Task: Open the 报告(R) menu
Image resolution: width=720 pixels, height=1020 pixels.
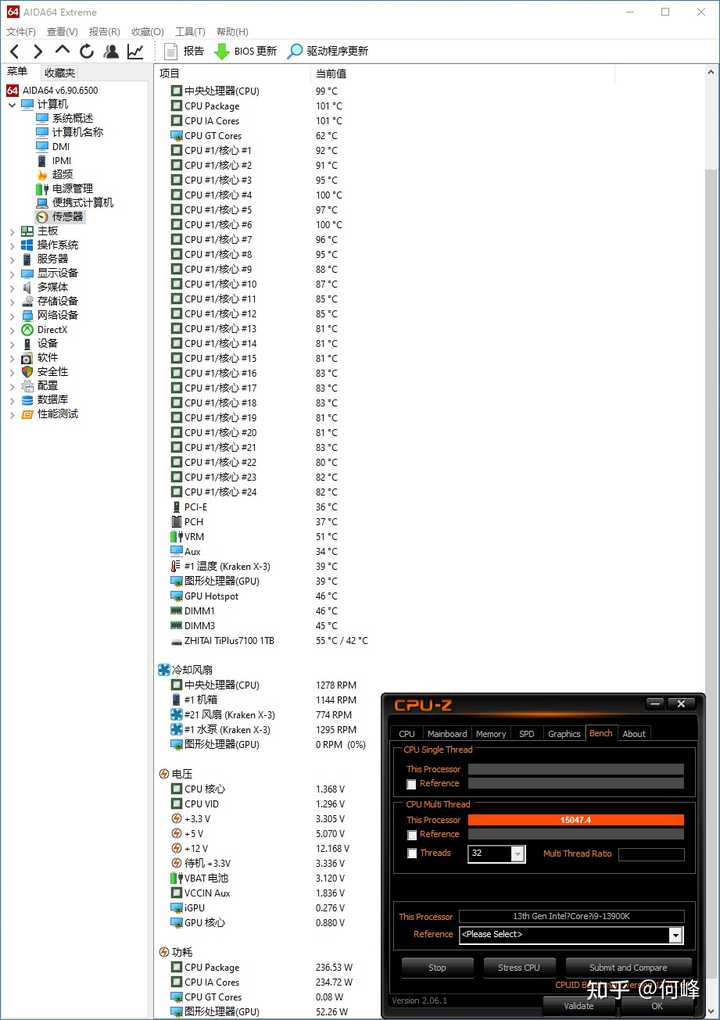Action: 105,31
